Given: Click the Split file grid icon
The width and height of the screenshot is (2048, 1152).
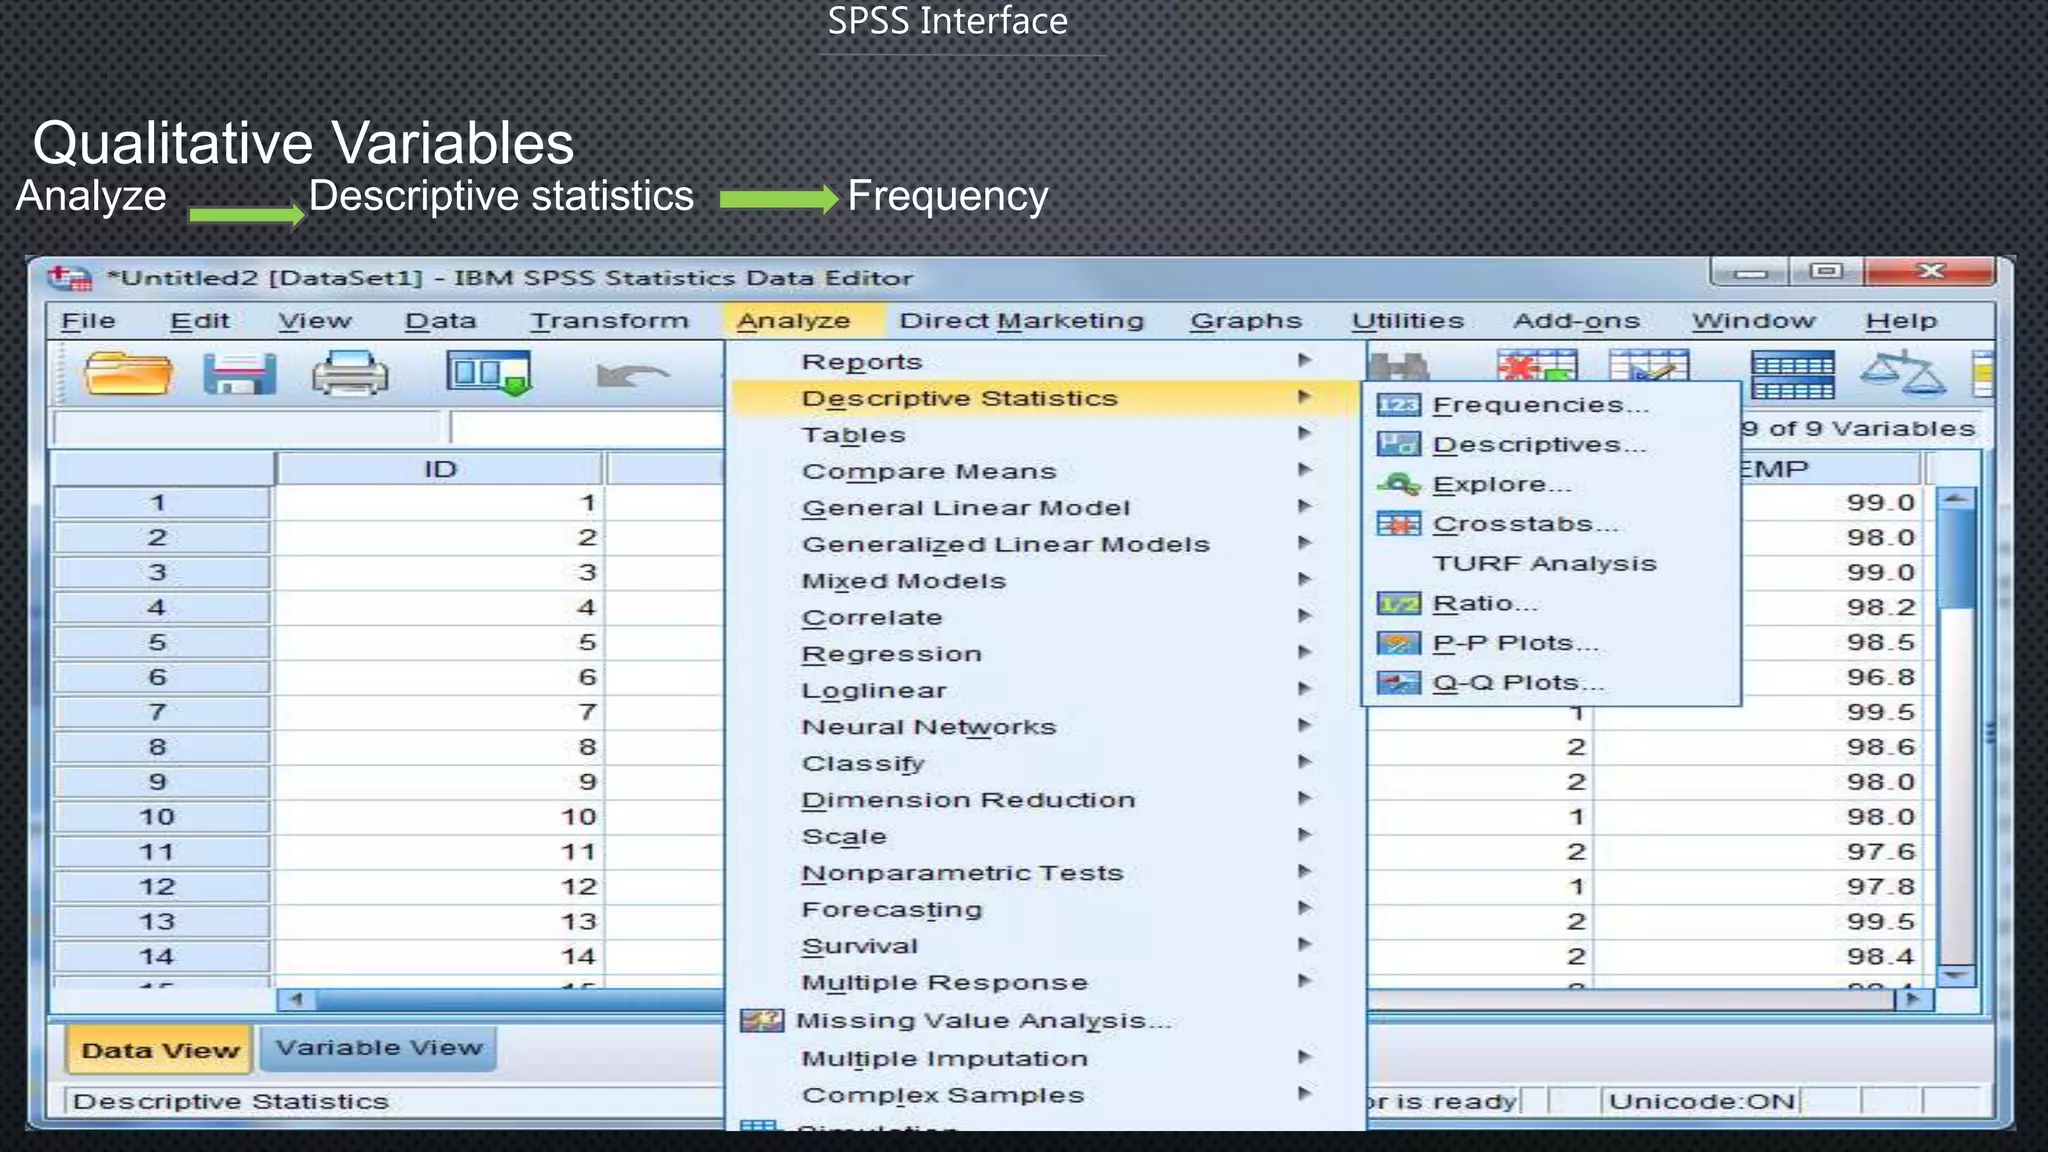Looking at the screenshot, I should click(x=1792, y=375).
